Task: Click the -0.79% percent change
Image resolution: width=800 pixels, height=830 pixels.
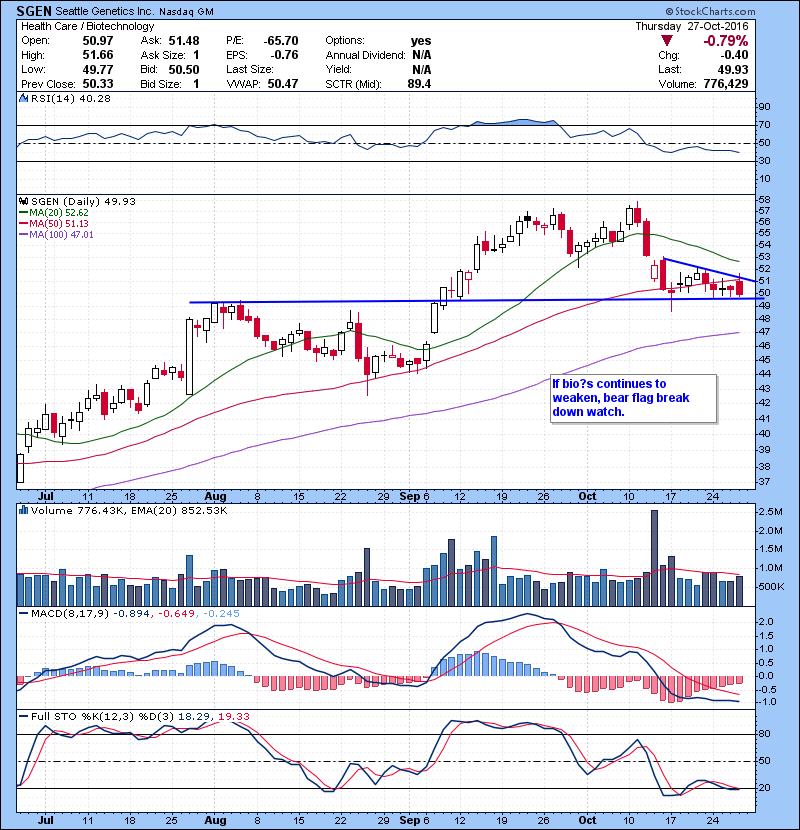Action: (x=725, y=41)
